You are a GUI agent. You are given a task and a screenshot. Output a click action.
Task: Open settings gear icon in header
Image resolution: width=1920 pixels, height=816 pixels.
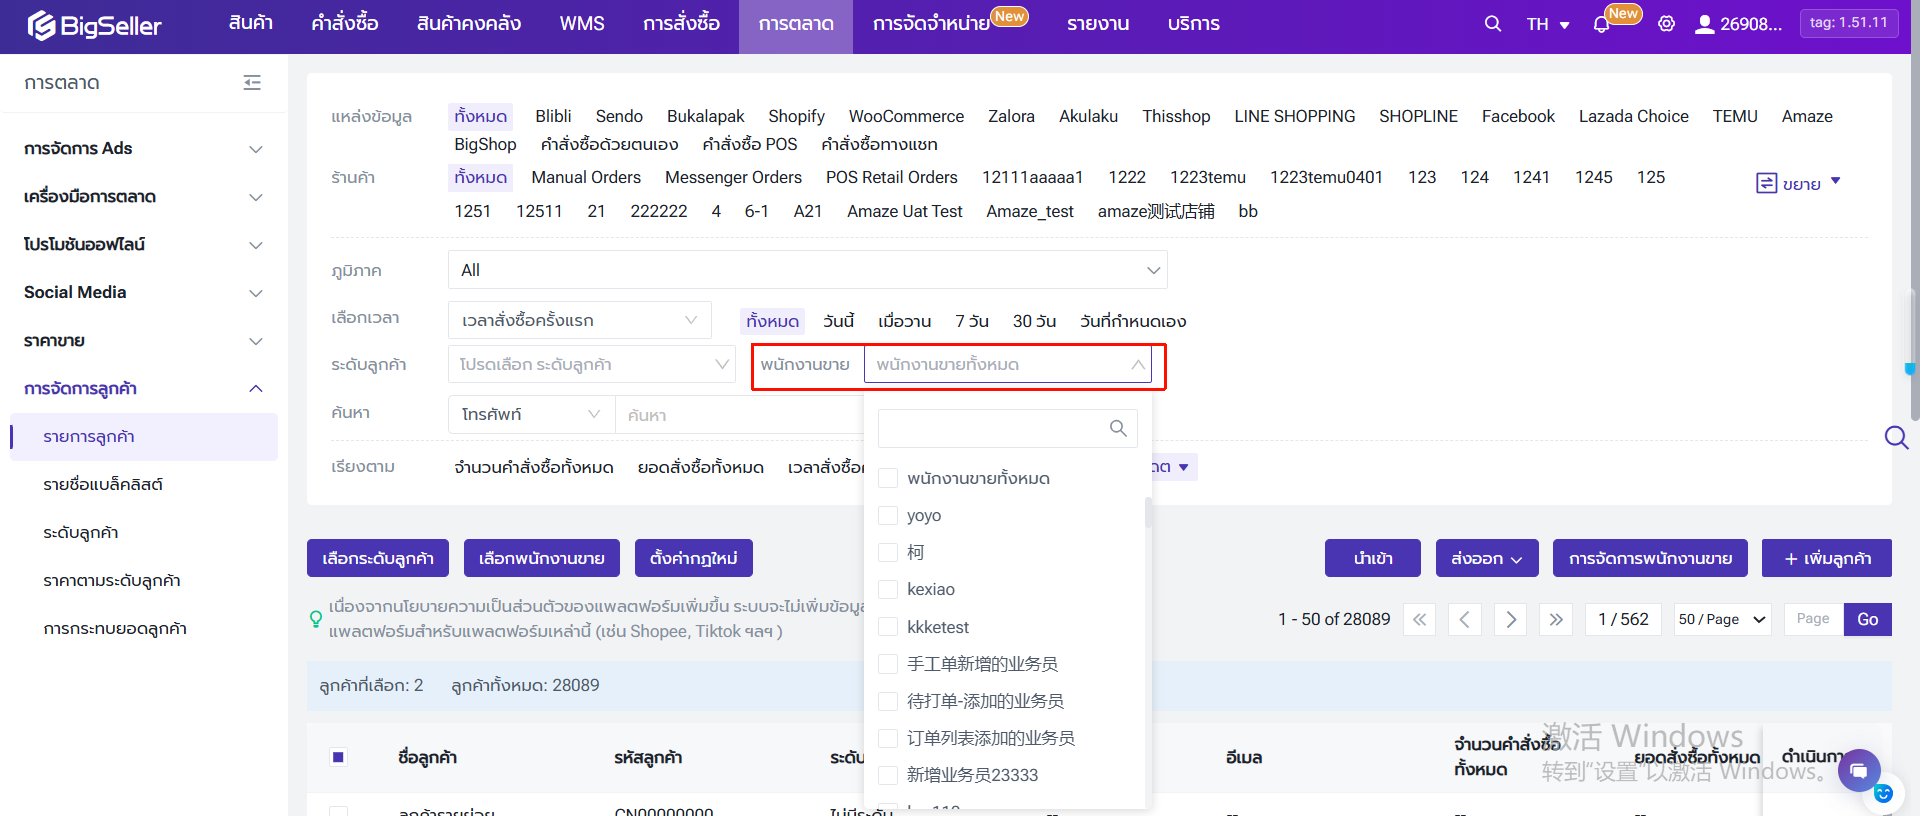click(x=1666, y=24)
